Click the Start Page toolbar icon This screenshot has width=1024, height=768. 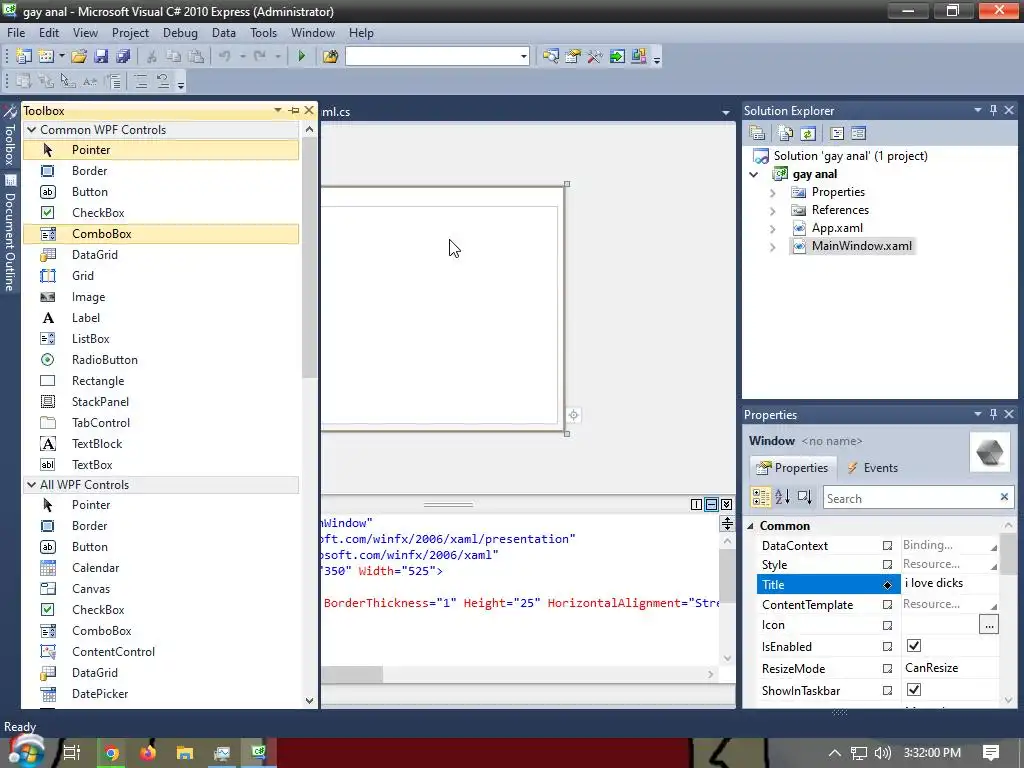(616, 56)
